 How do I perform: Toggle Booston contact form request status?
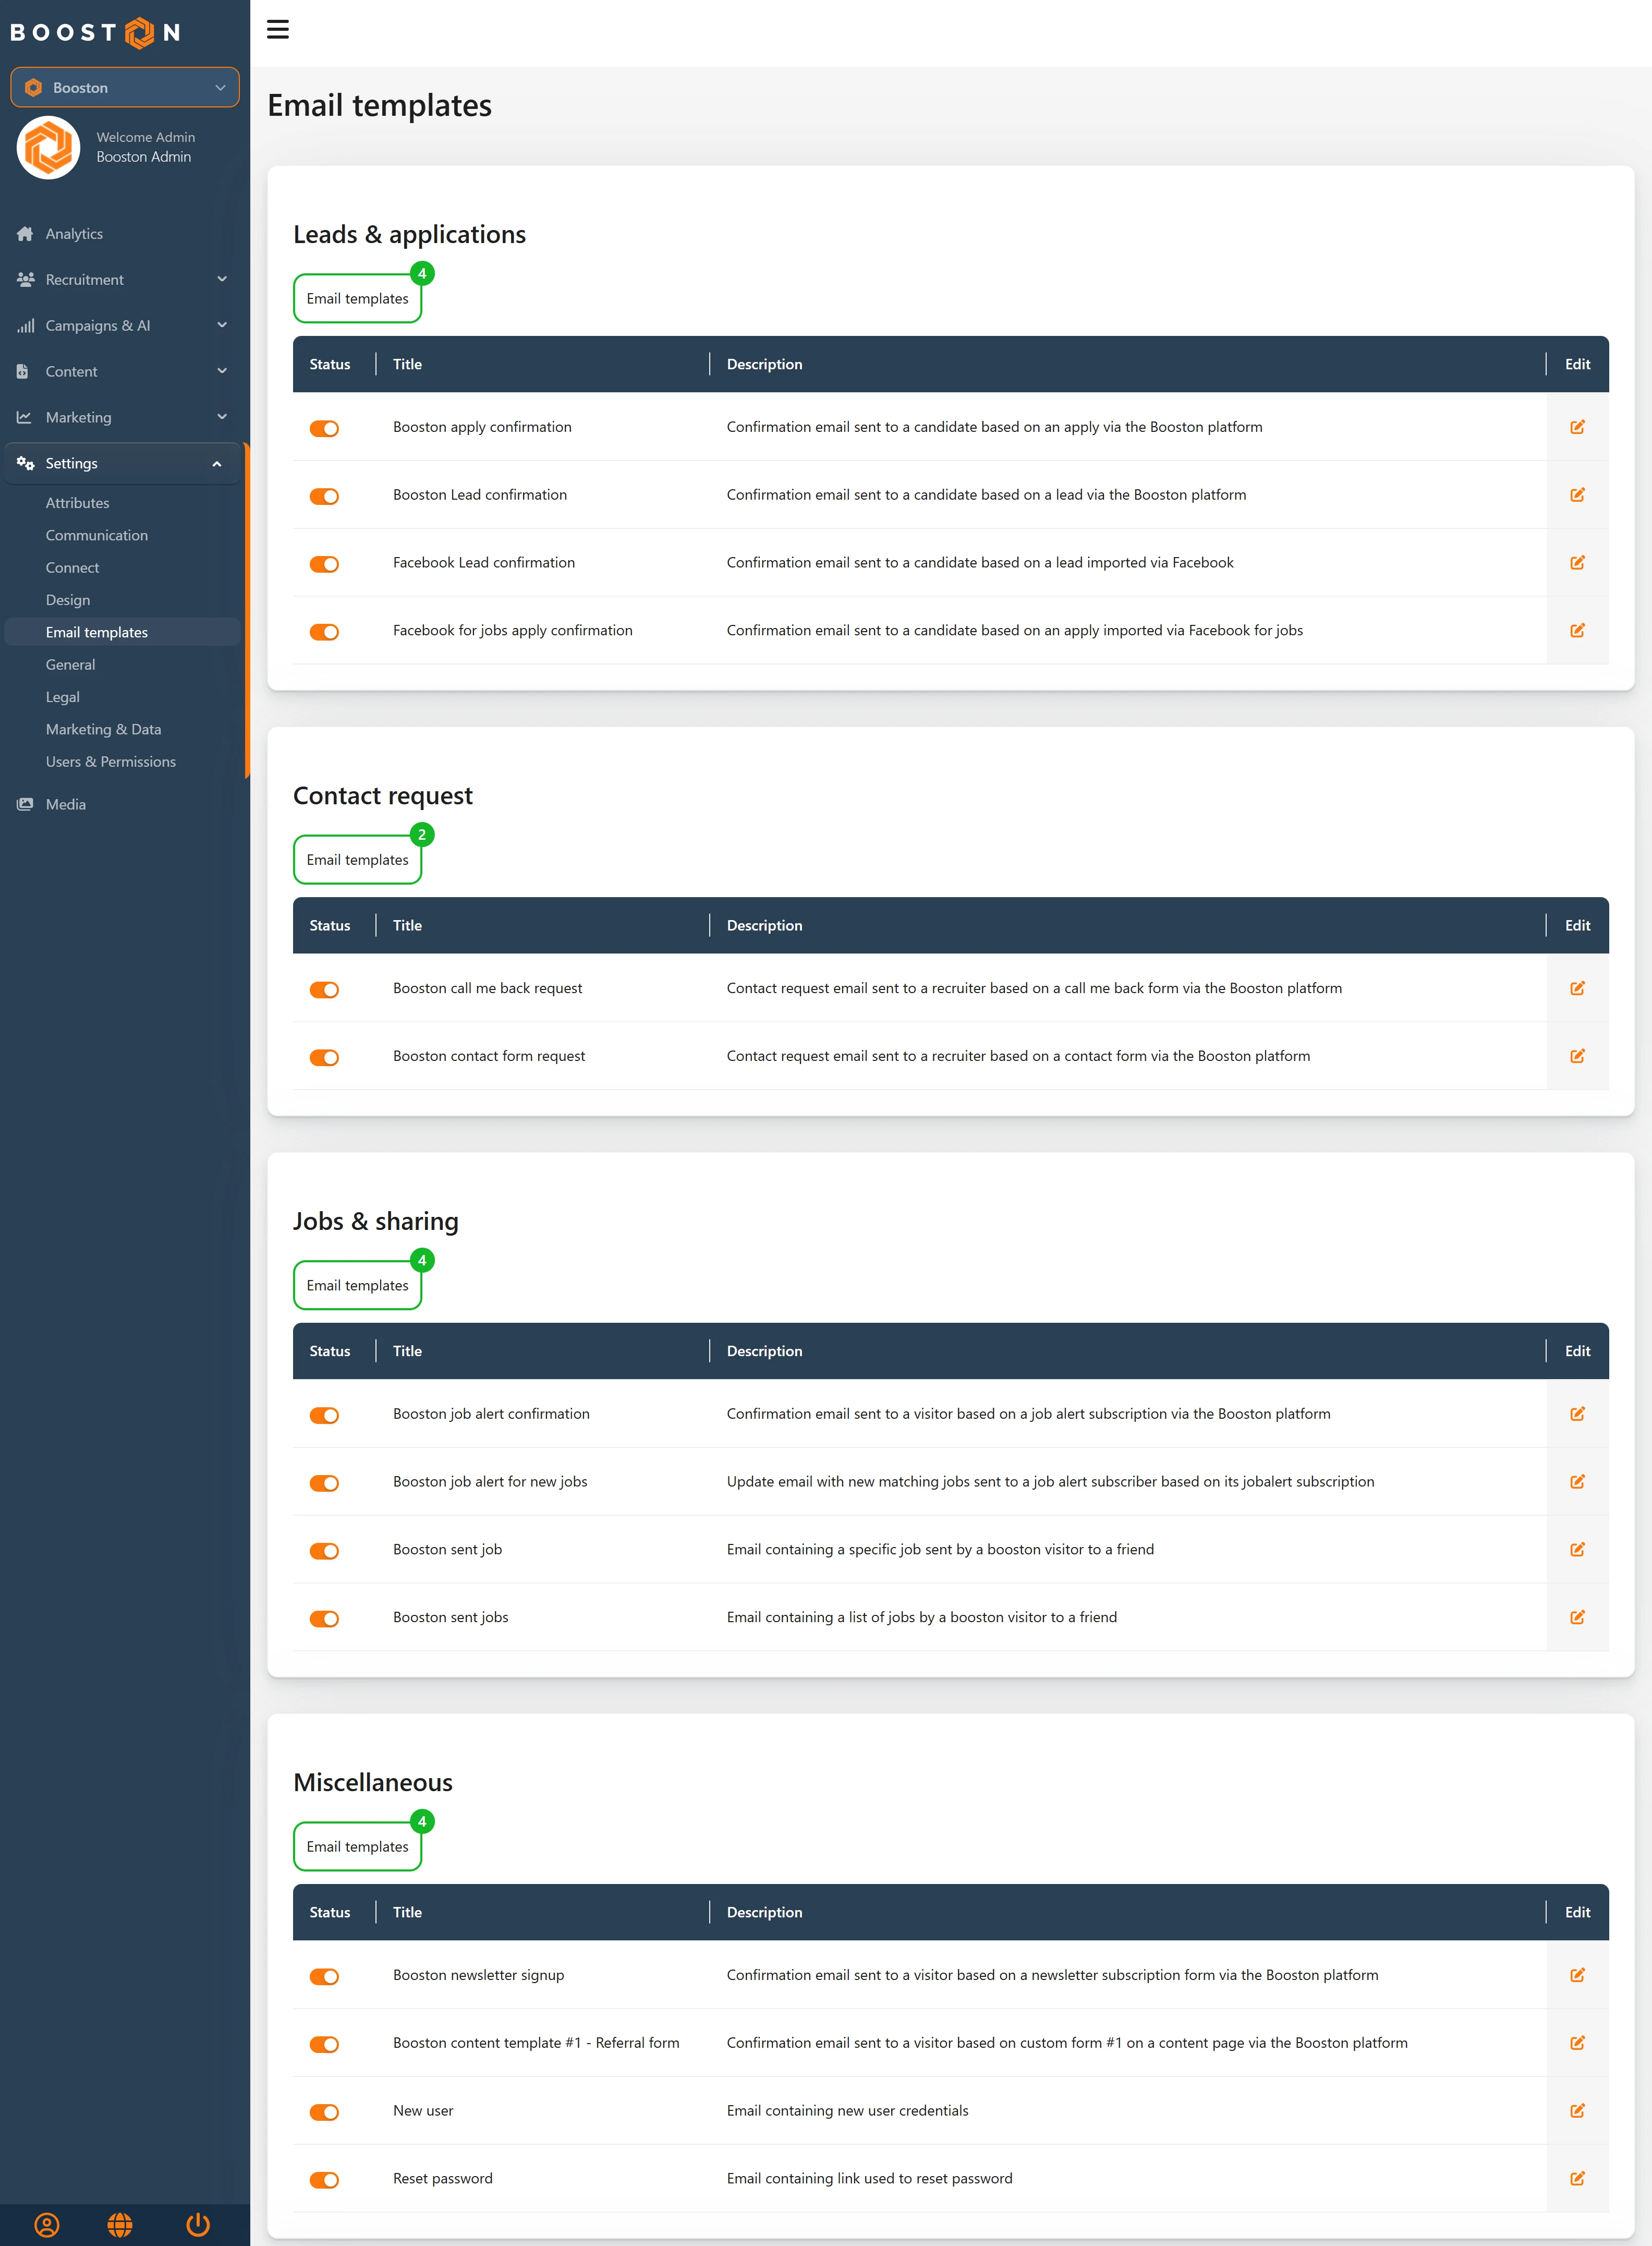(324, 1058)
